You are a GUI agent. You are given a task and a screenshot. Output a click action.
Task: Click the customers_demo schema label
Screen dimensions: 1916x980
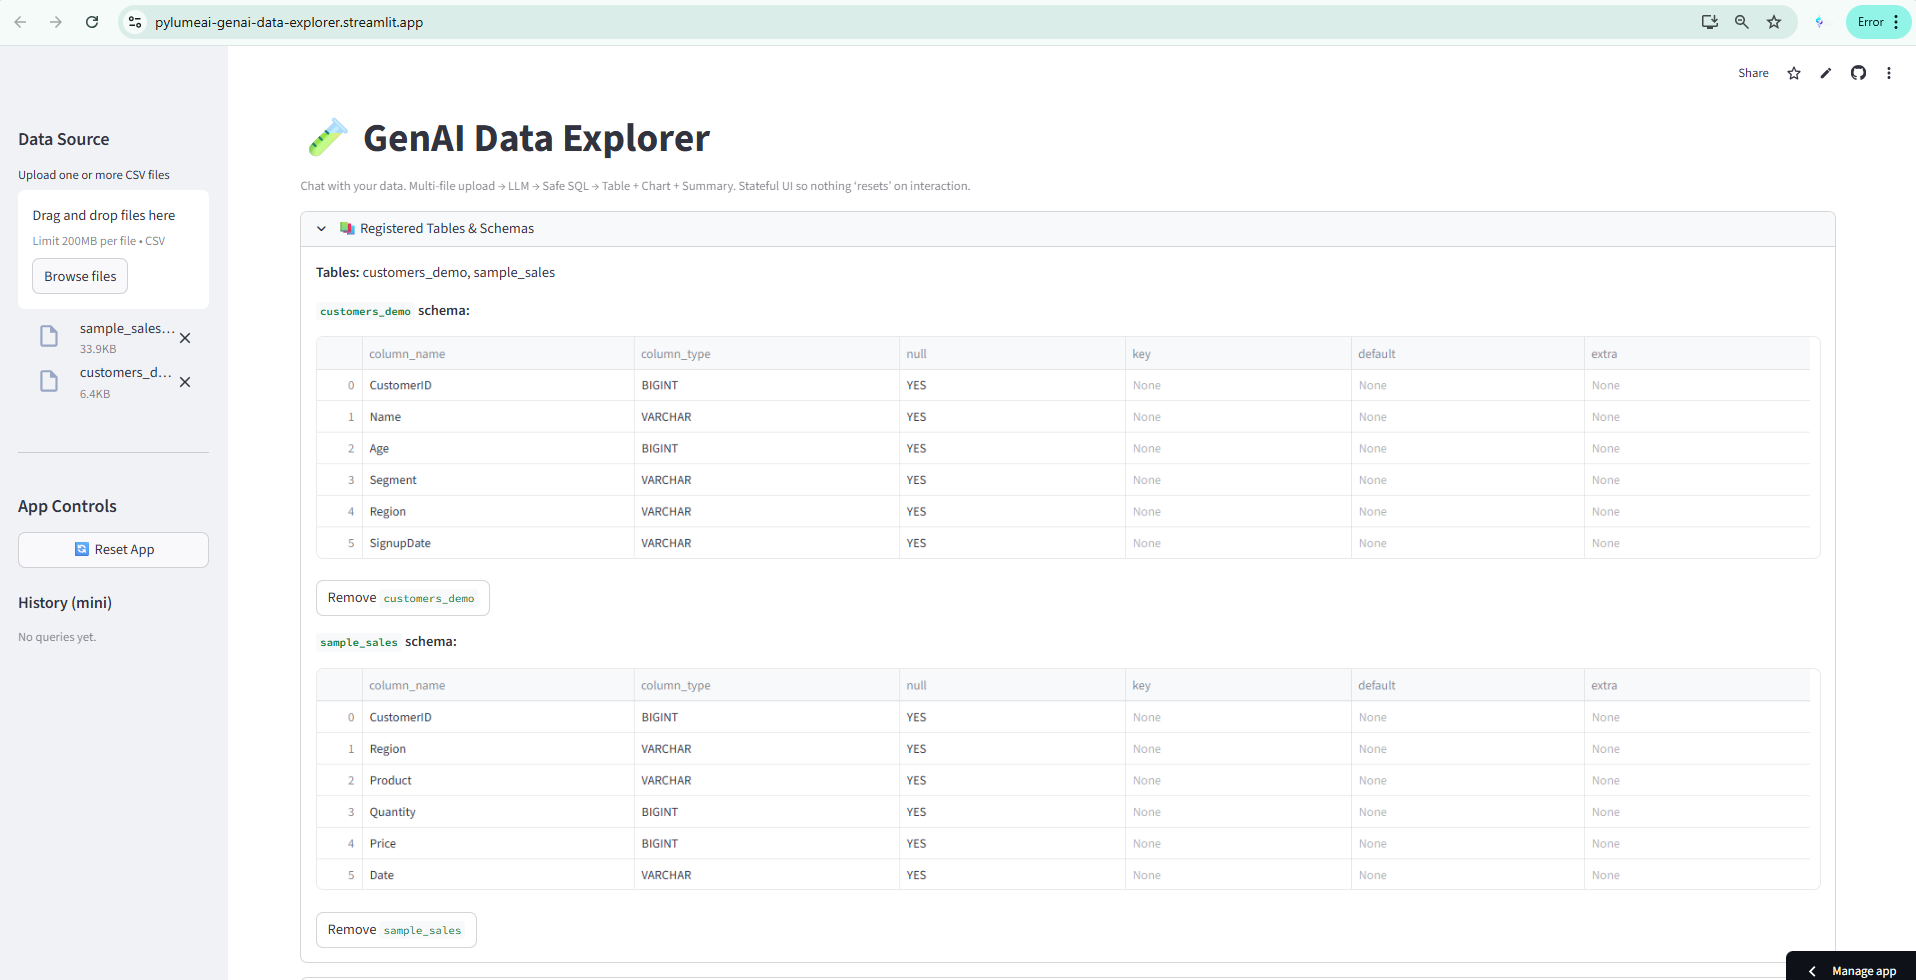pyautogui.click(x=365, y=311)
